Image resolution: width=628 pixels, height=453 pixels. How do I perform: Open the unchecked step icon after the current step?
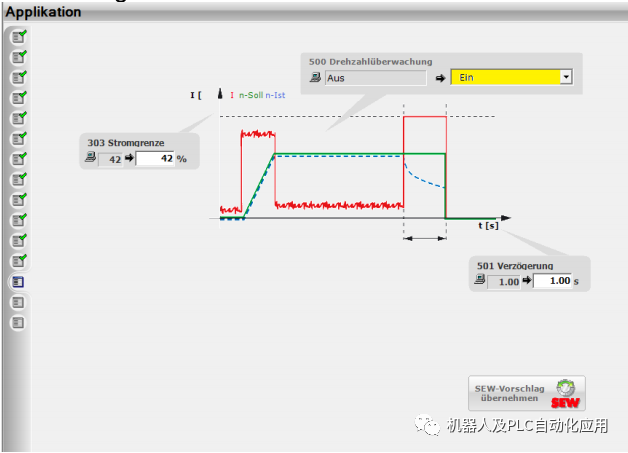point(18,302)
